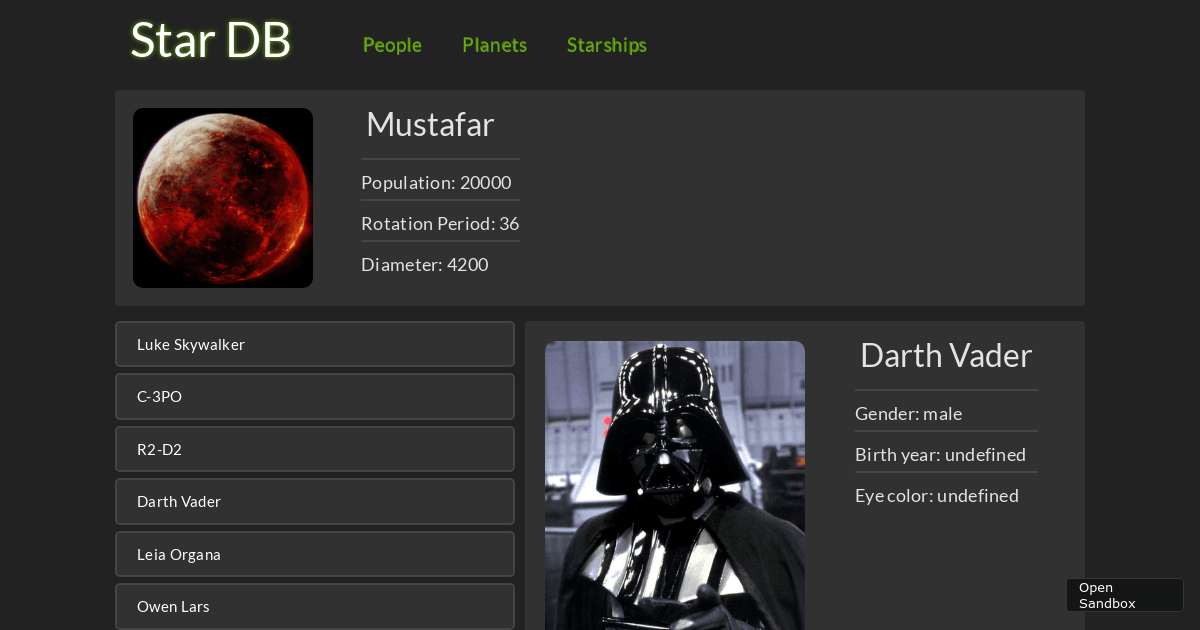Select C-3PO from the character list
The image size is (1200, 630).
(x=315, y=396)
